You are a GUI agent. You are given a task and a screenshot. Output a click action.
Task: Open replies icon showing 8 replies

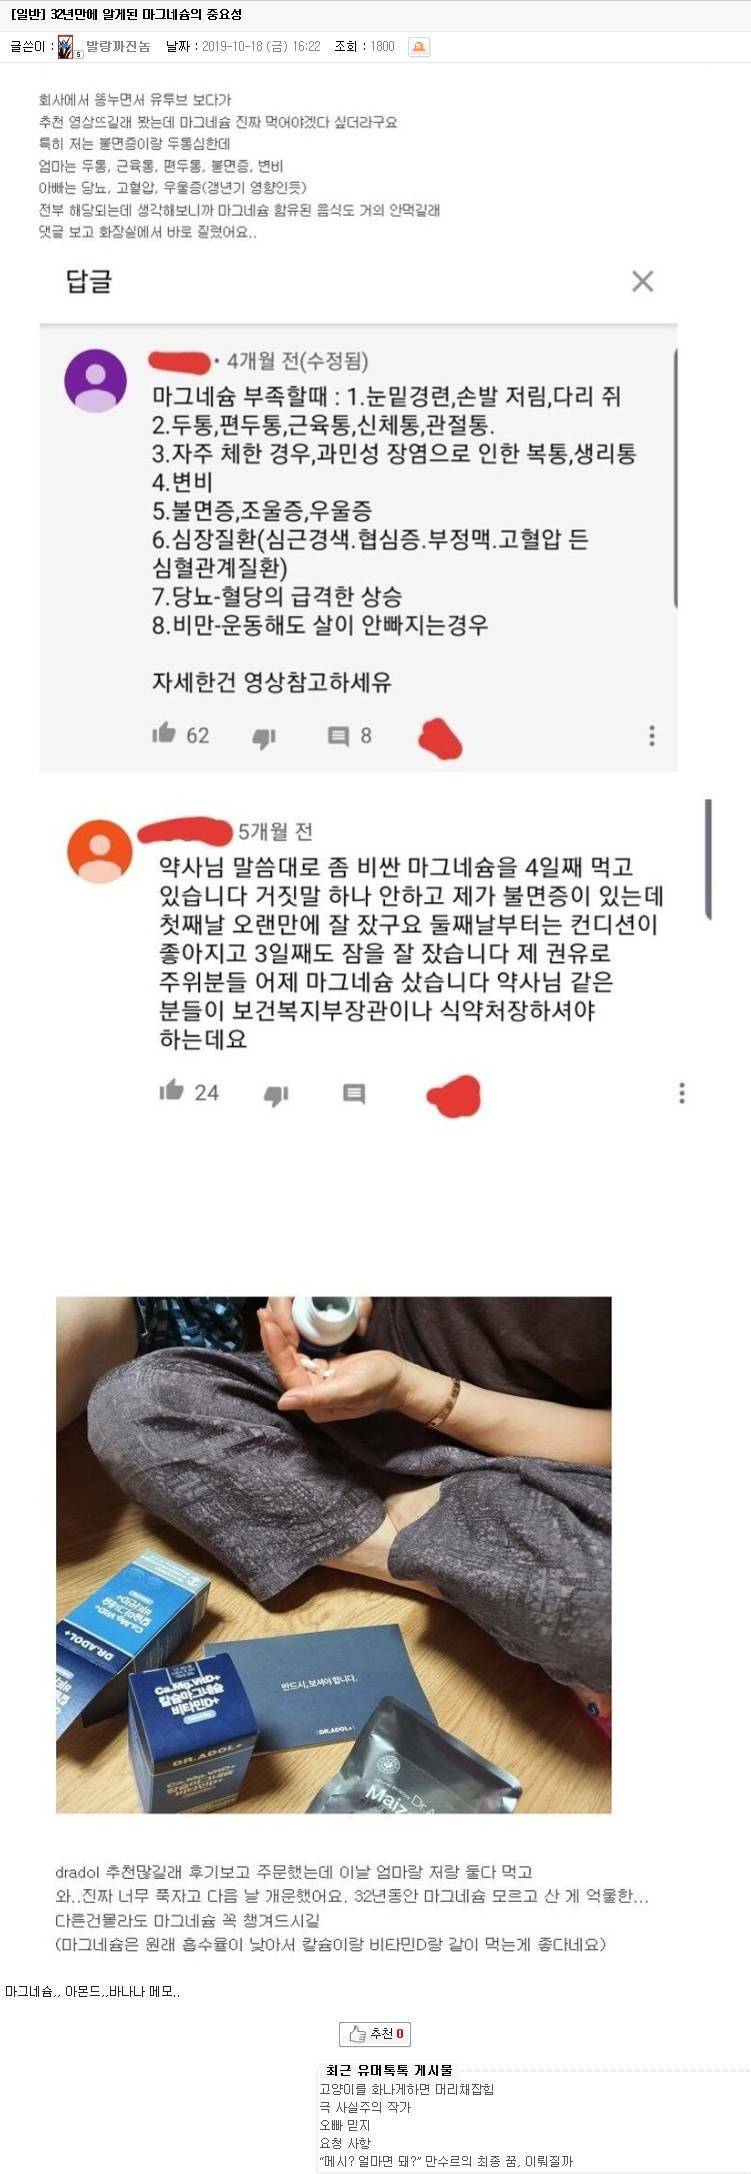[338, 736]
